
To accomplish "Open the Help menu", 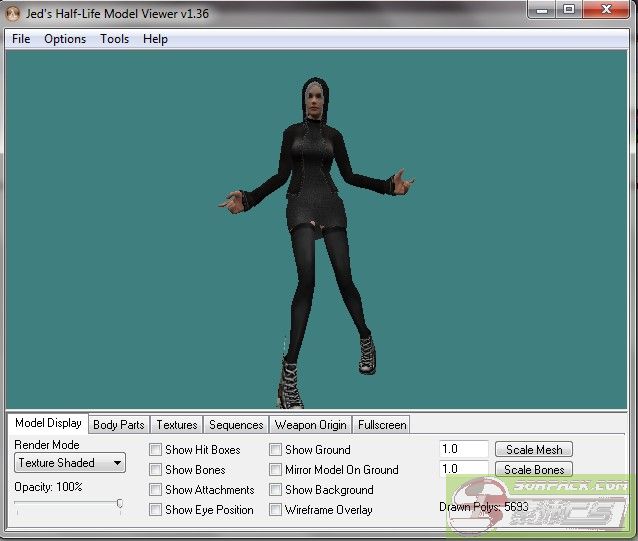I will coord(155,39).
